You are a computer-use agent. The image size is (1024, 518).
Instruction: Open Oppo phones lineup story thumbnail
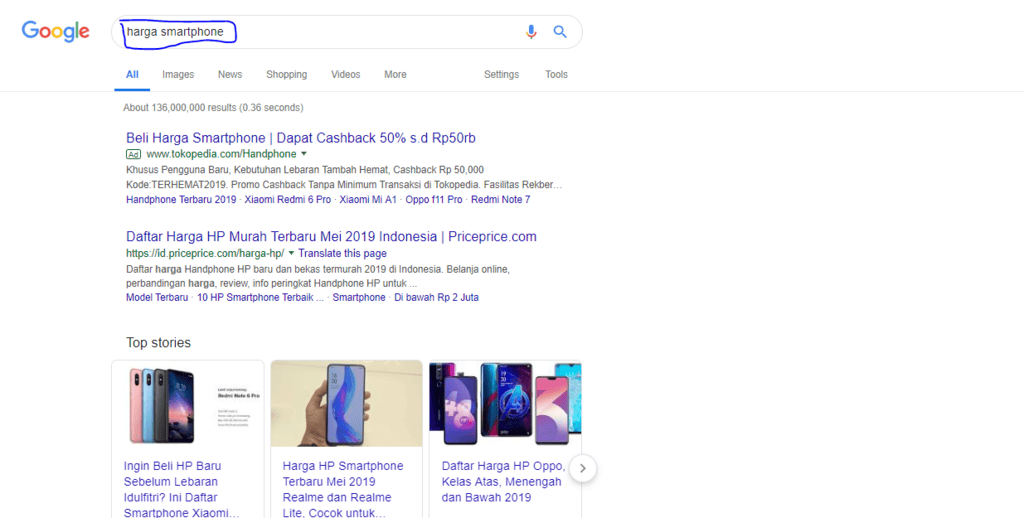click(x=505, y=404)
